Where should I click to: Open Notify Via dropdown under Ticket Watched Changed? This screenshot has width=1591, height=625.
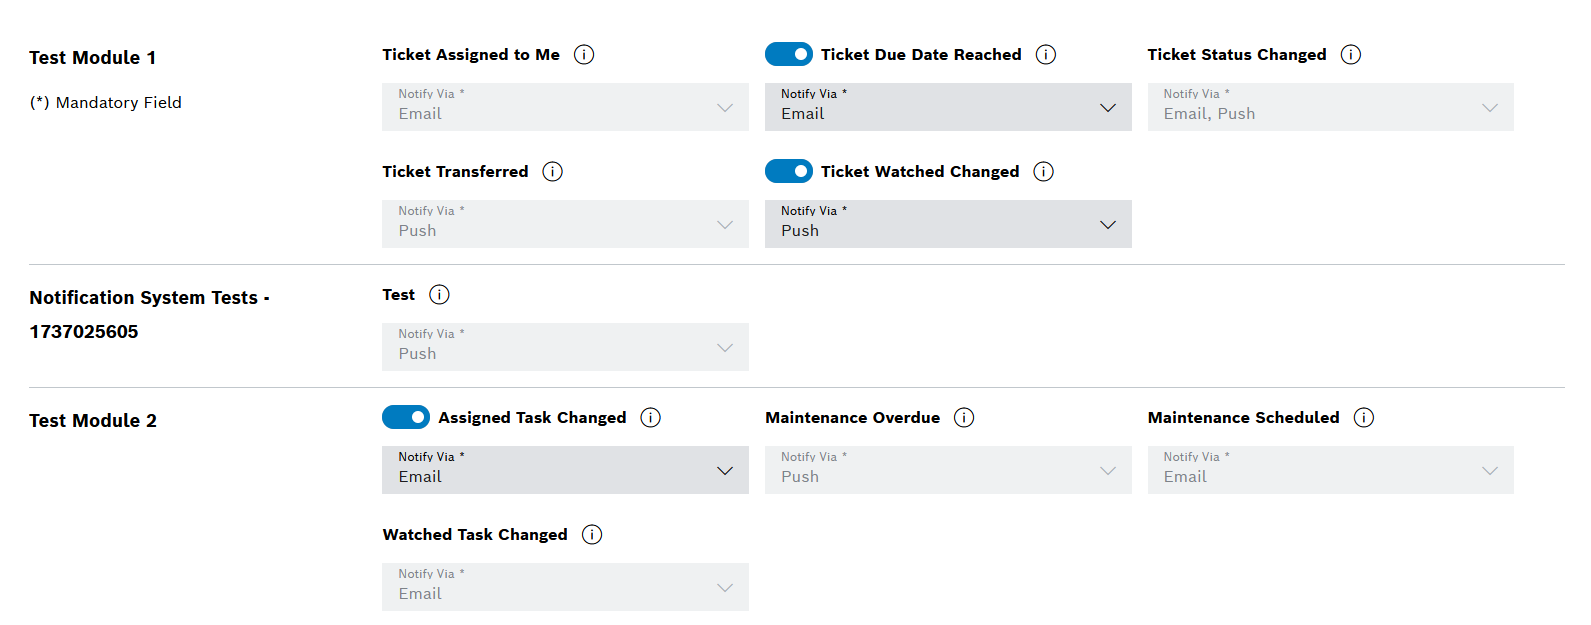[x=948, y=224]
